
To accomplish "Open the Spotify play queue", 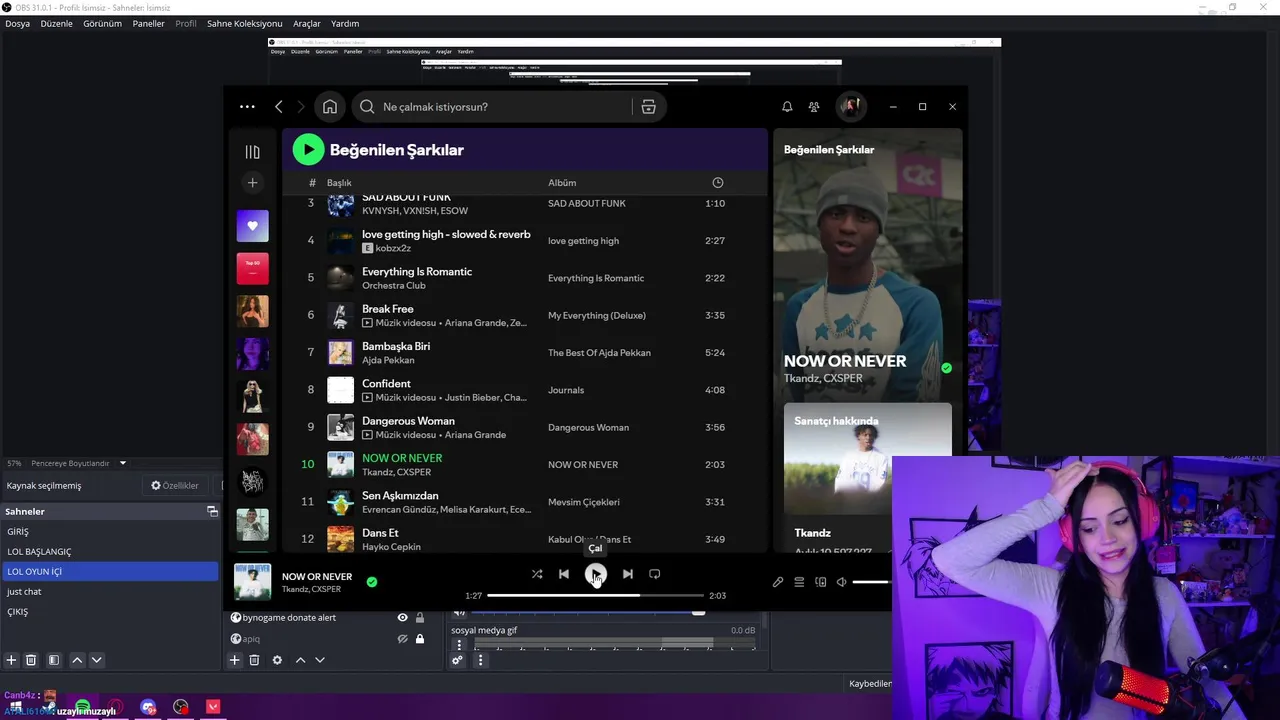I will pyautogui.click(x=799, y=582).
